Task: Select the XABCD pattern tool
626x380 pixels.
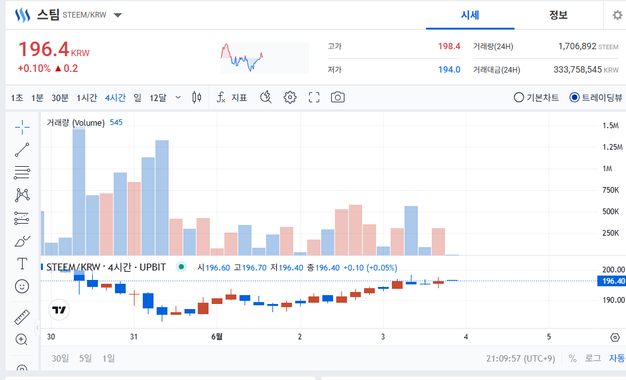Action: [22, 195]
